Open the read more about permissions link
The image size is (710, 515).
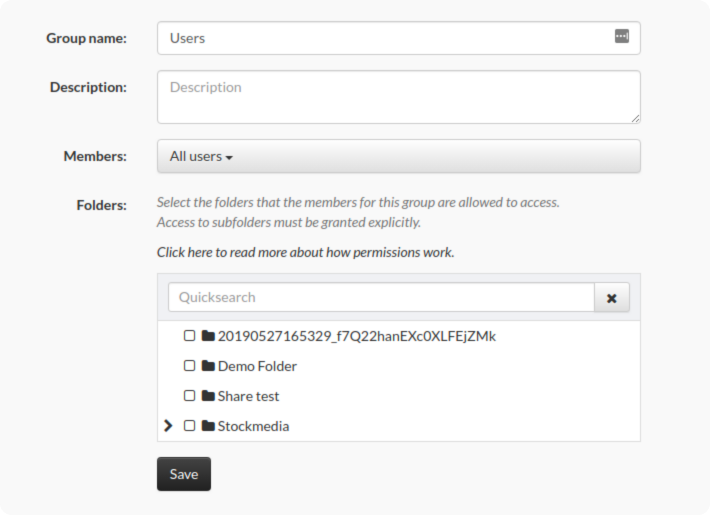coord(305,252)
